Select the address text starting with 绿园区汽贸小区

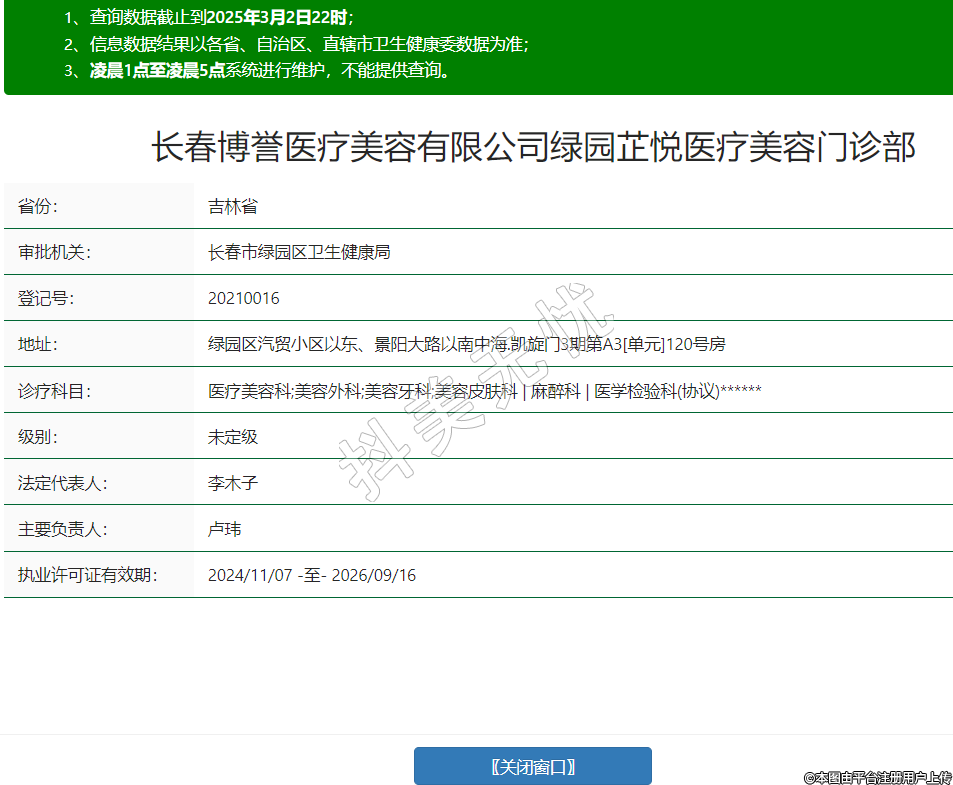pyautogui.click(x=466, y=344)
